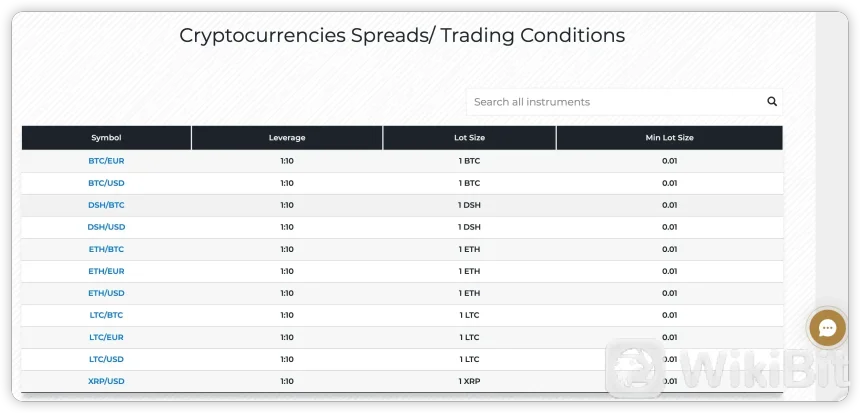Select the DSH/USD instrument link
Viewport: 860px width, 413px height.
[x=106, y=227]
